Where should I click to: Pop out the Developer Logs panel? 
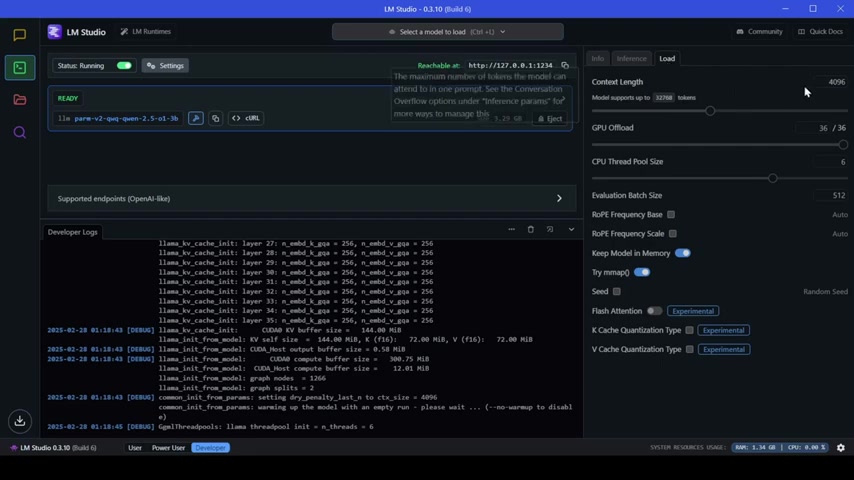point(550,229)
